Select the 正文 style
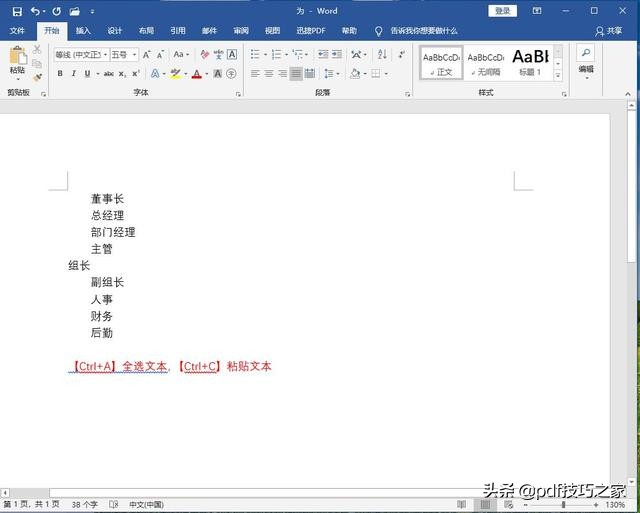640x513 pixels. coord(441,63)
